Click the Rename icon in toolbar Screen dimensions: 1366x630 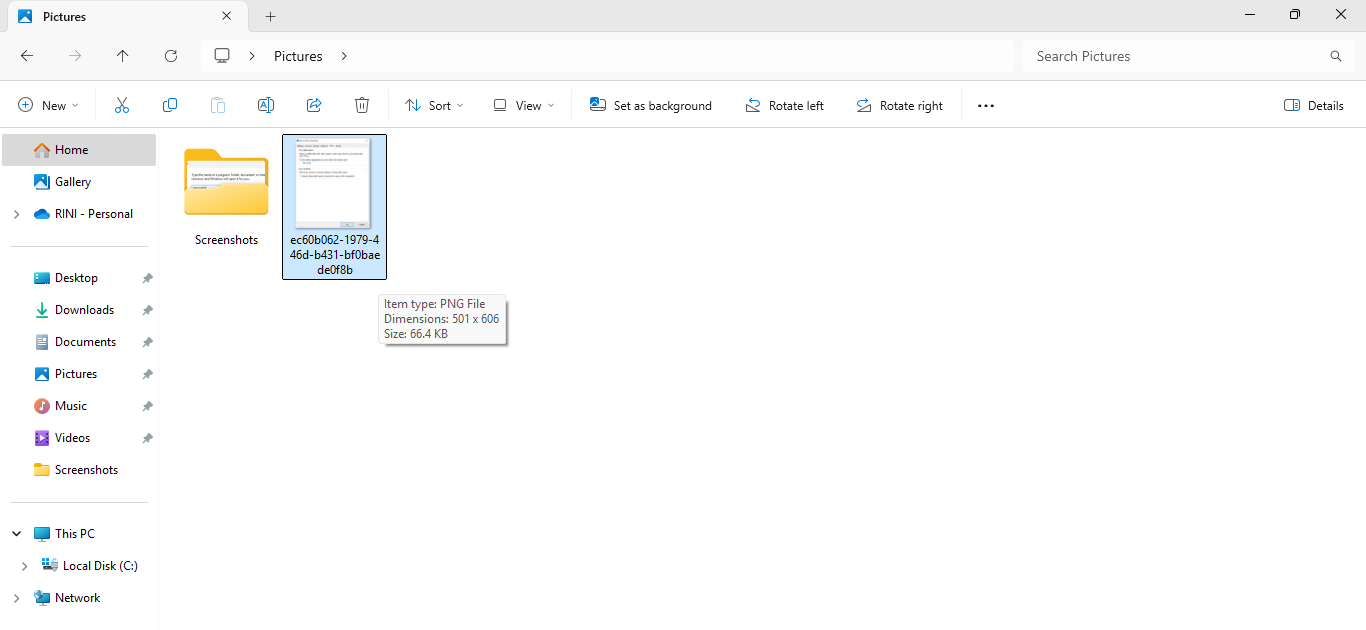coord(266,105)
